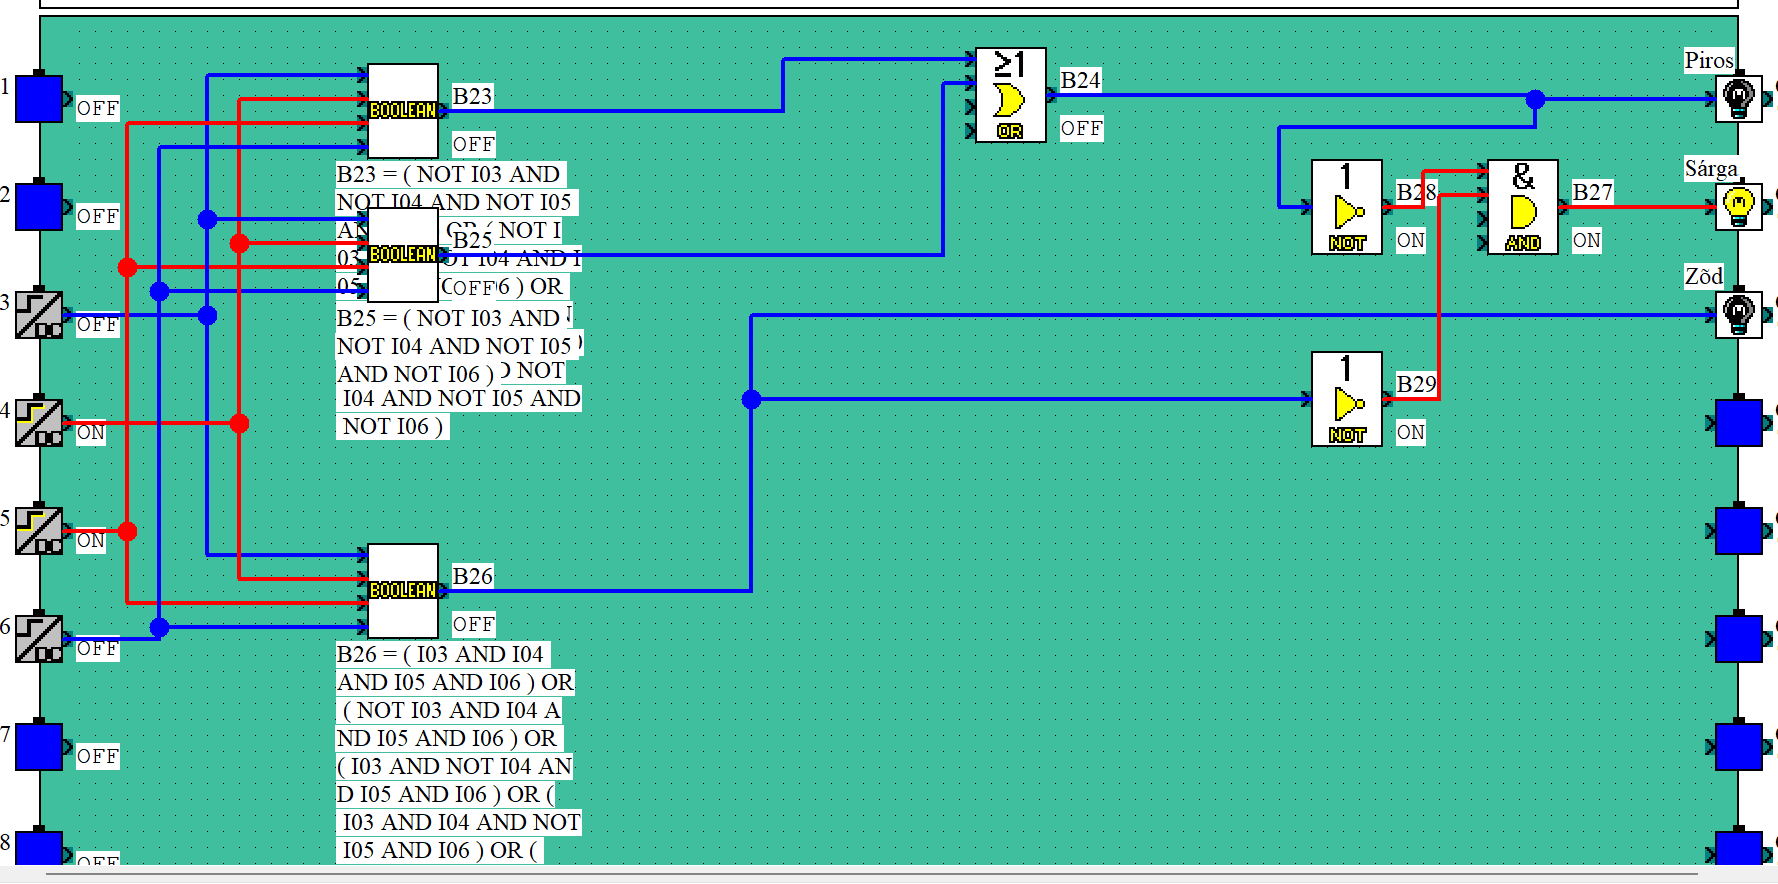The width and height of the screenshot is (1778, 884).
Task: Click the B28 block label
Action: (x=1416, y=192)
